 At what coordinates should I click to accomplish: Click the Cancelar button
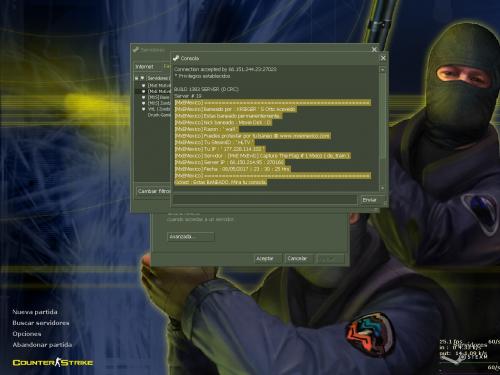[x=299, y=259]
